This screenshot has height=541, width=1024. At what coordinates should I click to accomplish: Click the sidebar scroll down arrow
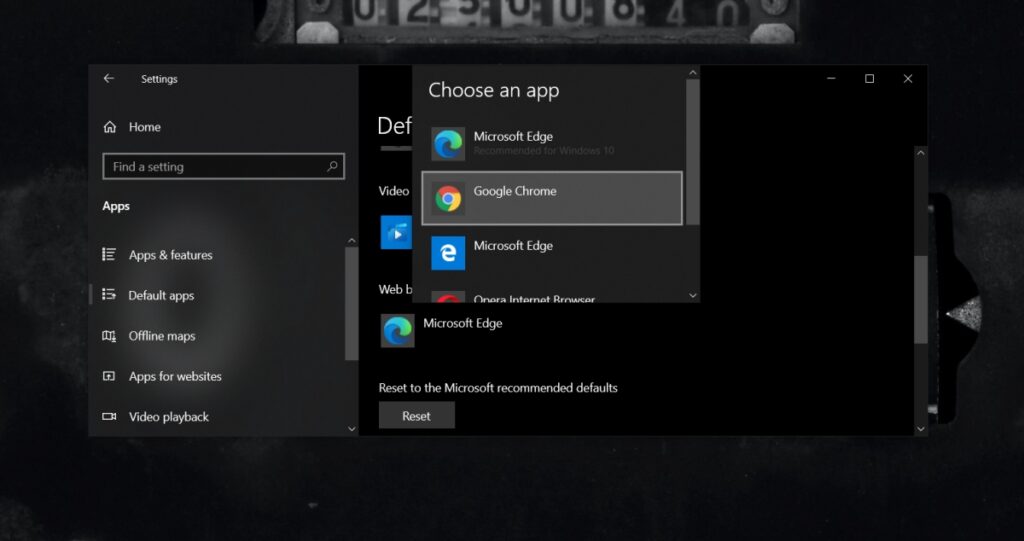[351, 428]
